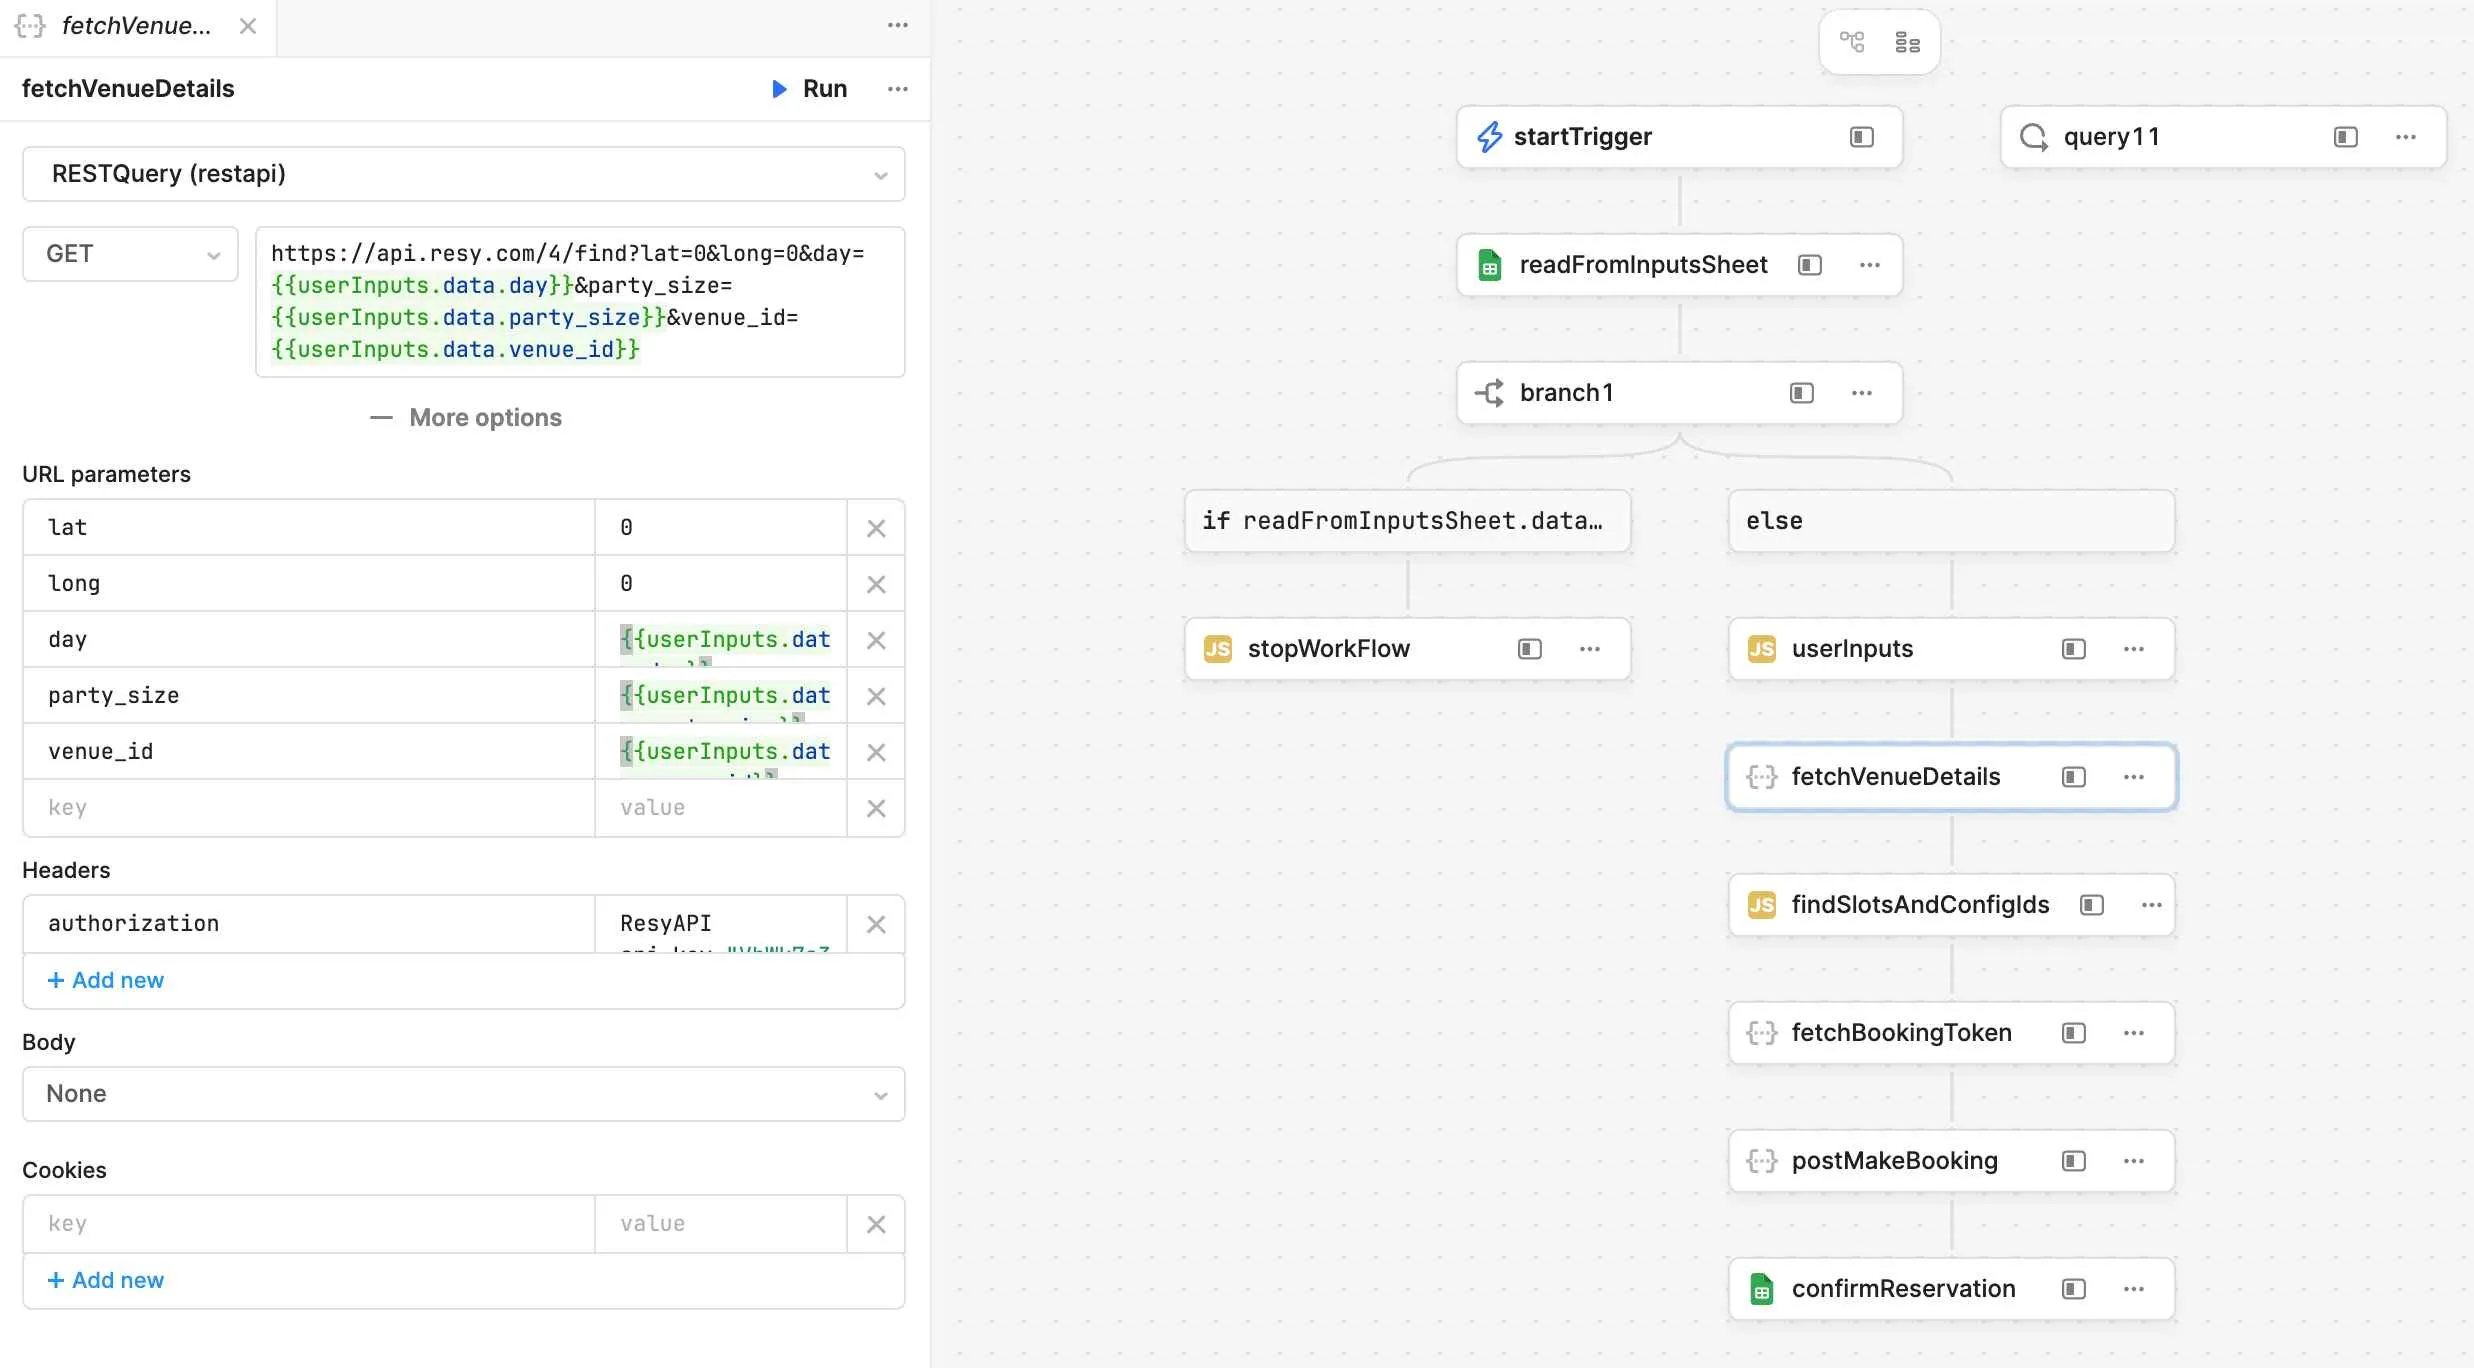Click the userInputs JS icon
The width and height of the screenshot is (2474, 1368).
coord(1762,649)
